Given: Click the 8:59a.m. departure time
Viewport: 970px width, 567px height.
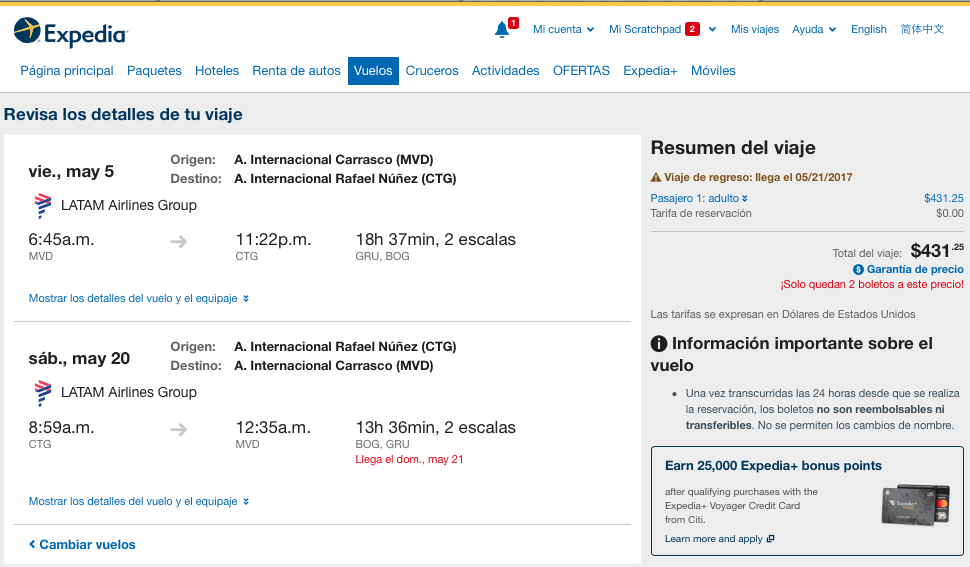Looking at the screenshot, I should tap(61, 427).
